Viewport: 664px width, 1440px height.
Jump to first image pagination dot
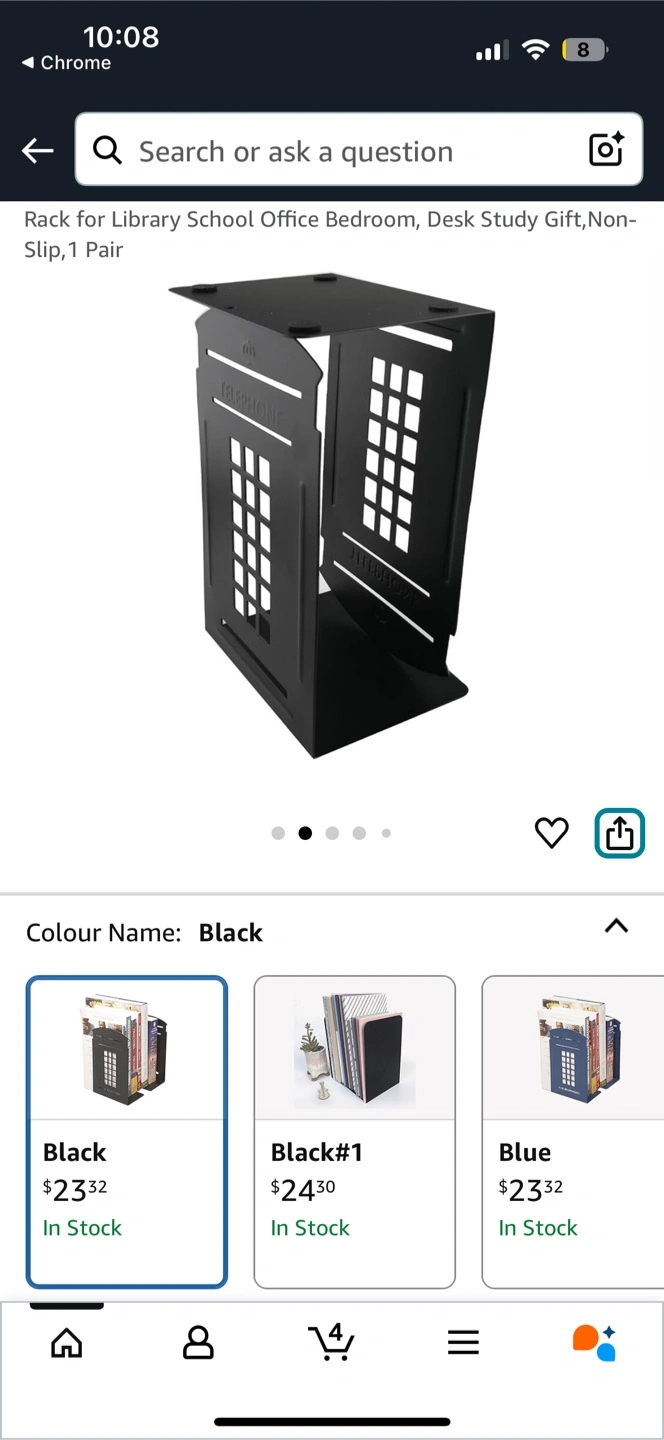[278, 833]
